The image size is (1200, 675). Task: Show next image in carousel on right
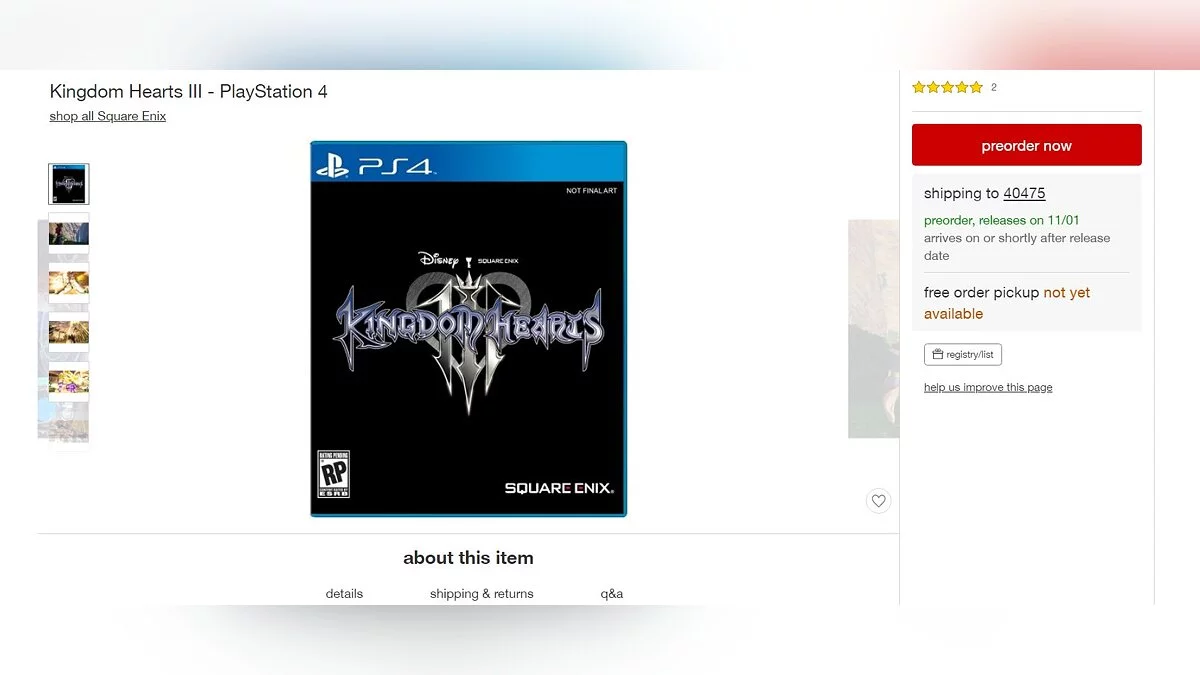pos(873,329)
